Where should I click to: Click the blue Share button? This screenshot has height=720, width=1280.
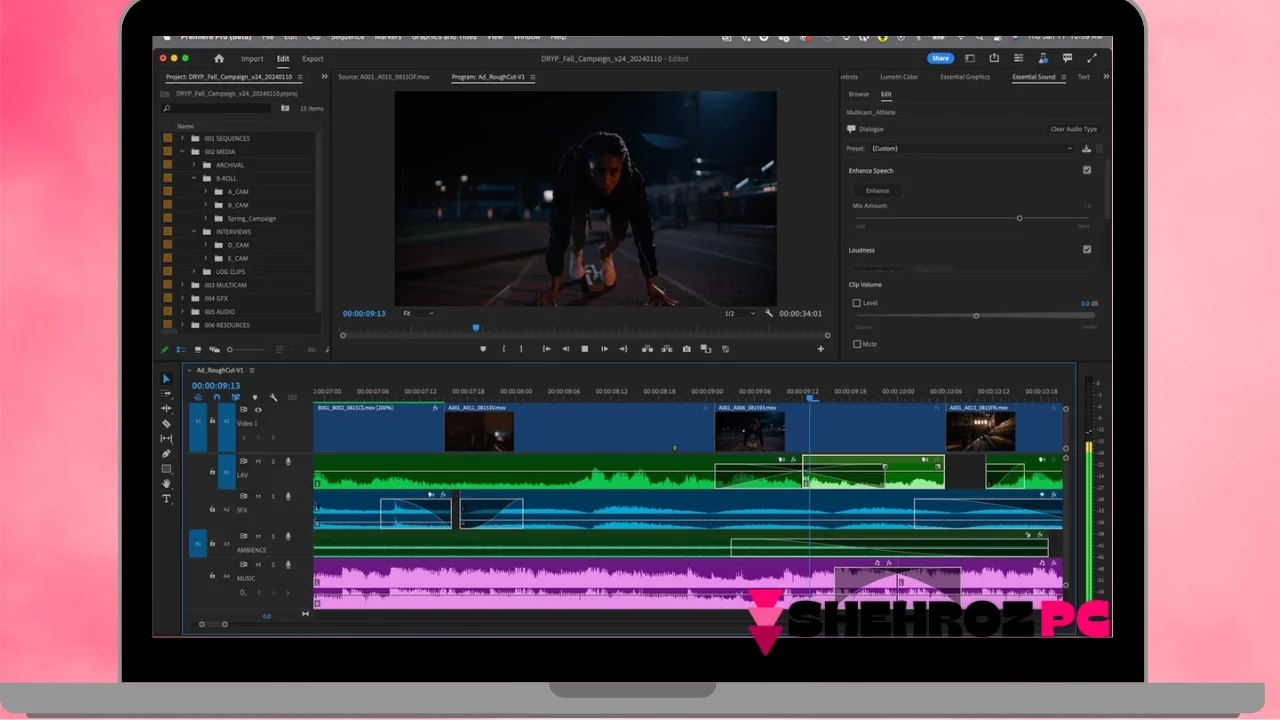(x=940, y=58)
